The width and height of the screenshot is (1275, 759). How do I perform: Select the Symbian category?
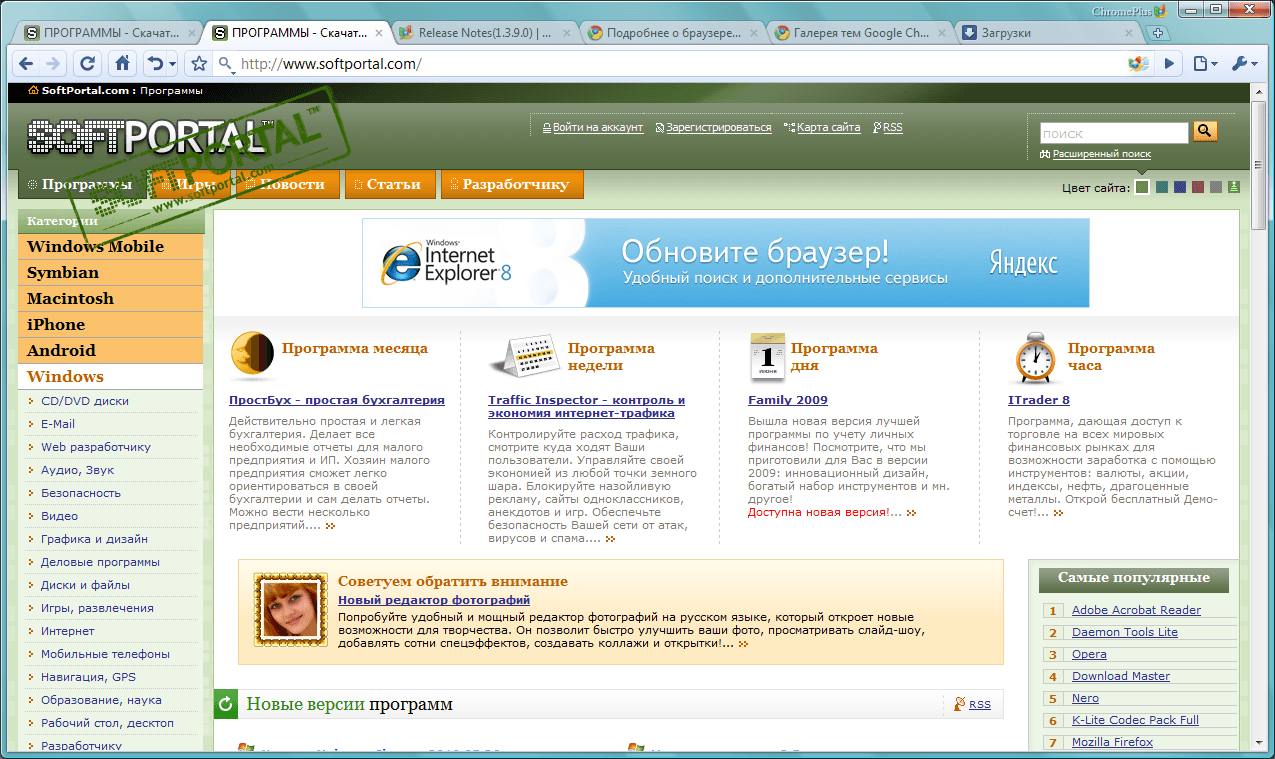click(x=110, y=273)
